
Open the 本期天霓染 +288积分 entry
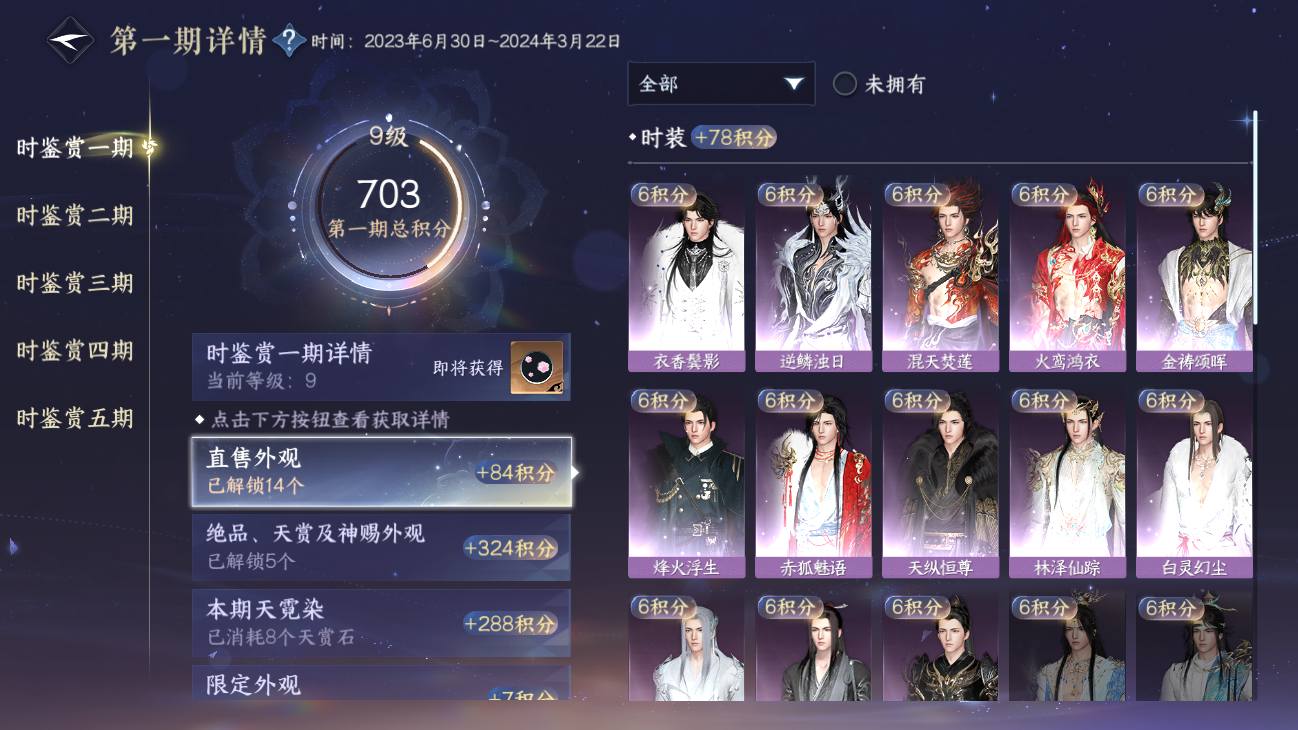[382, 623]
